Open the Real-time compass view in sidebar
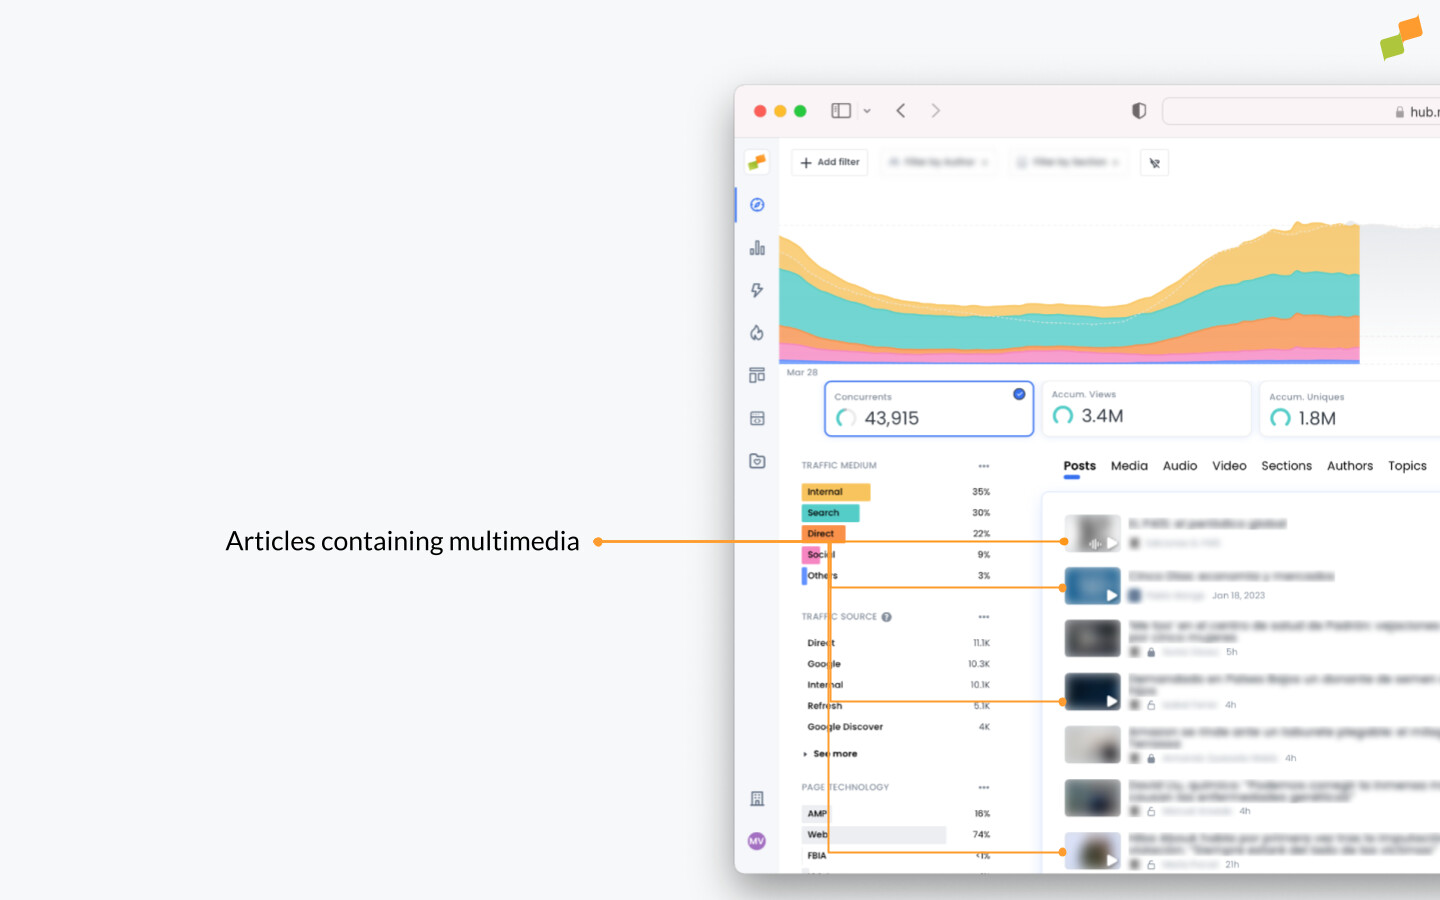The image size is (1440, 900). (757, 204)
